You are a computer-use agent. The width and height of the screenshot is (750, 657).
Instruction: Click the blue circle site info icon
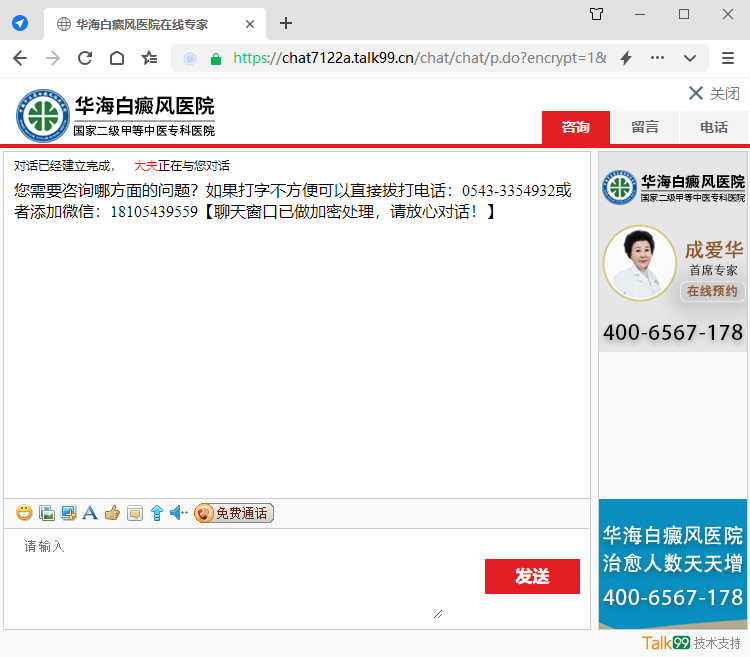(190, 59)
